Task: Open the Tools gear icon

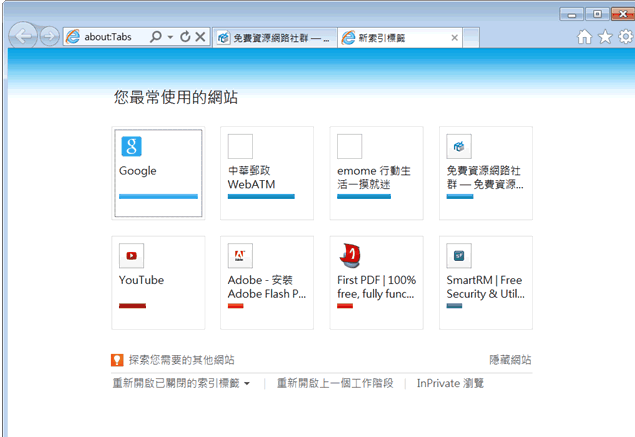Action: (626, 37)
